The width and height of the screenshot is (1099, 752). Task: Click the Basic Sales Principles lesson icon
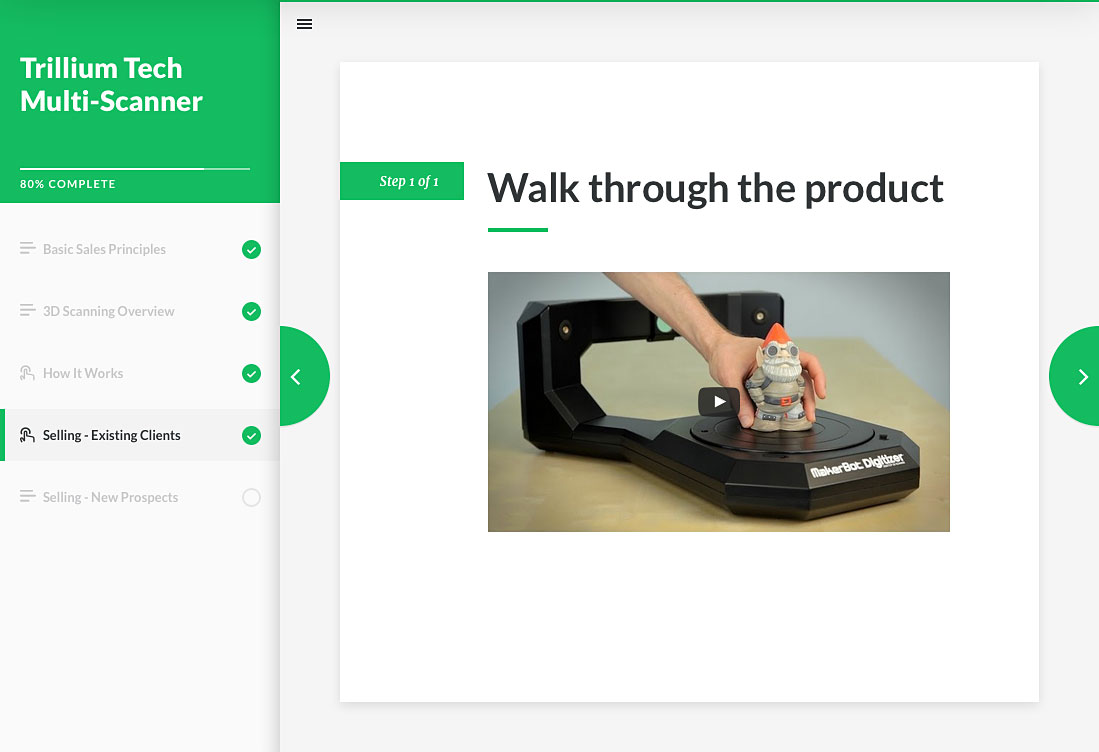27,248
